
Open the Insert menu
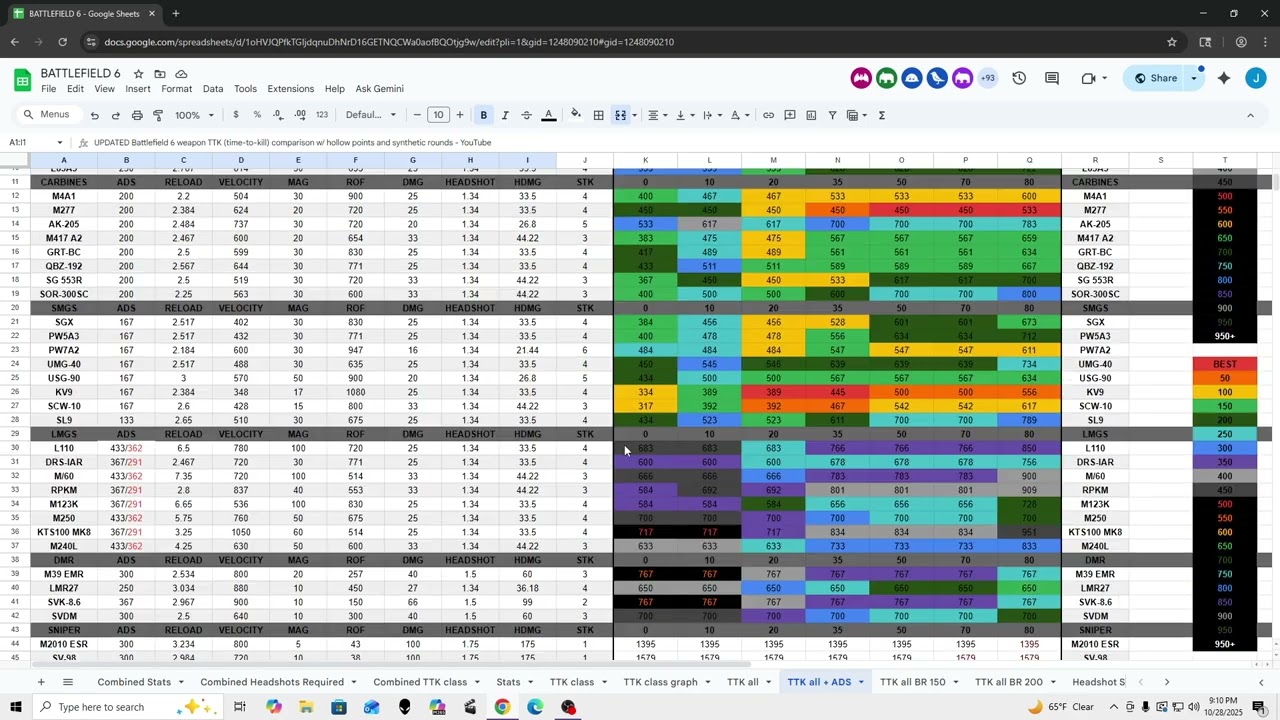[x=138, y=89]
